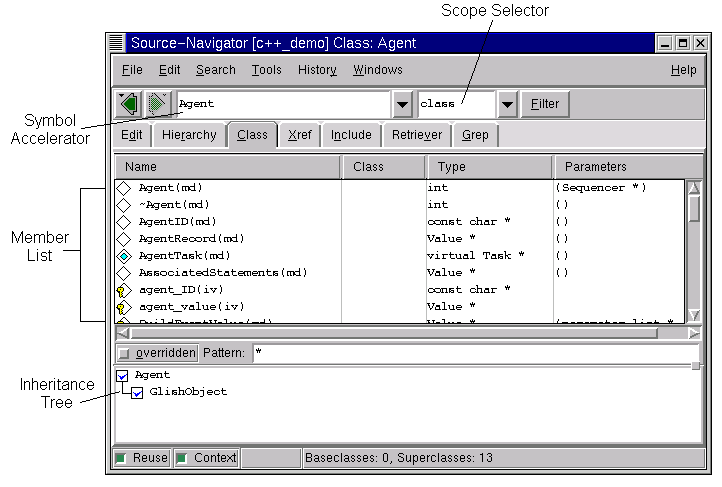Select the AgentTask(md) member row
Image resolution: width=722 pixels, height=487 pixels.
point(400,256)
